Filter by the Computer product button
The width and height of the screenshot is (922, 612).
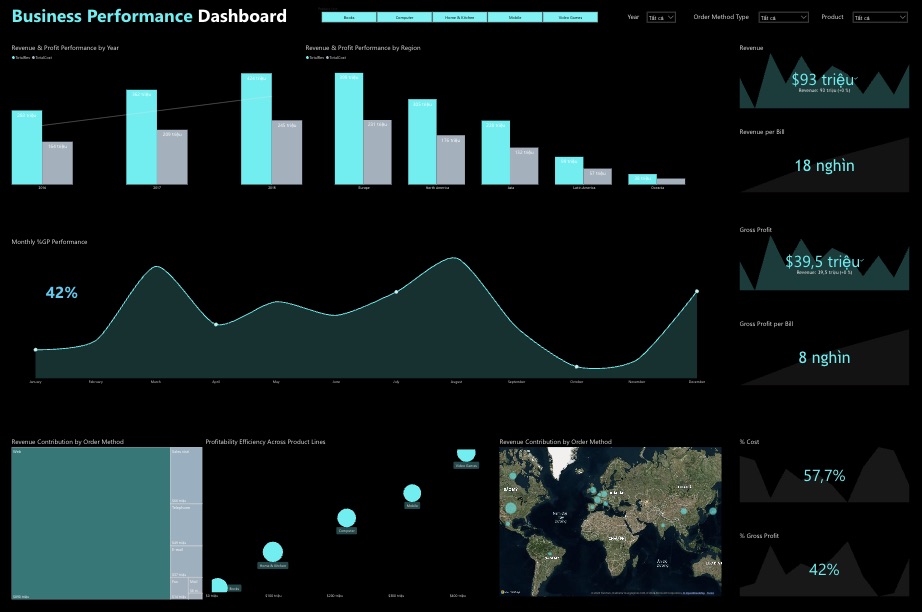tap(404, 17)
